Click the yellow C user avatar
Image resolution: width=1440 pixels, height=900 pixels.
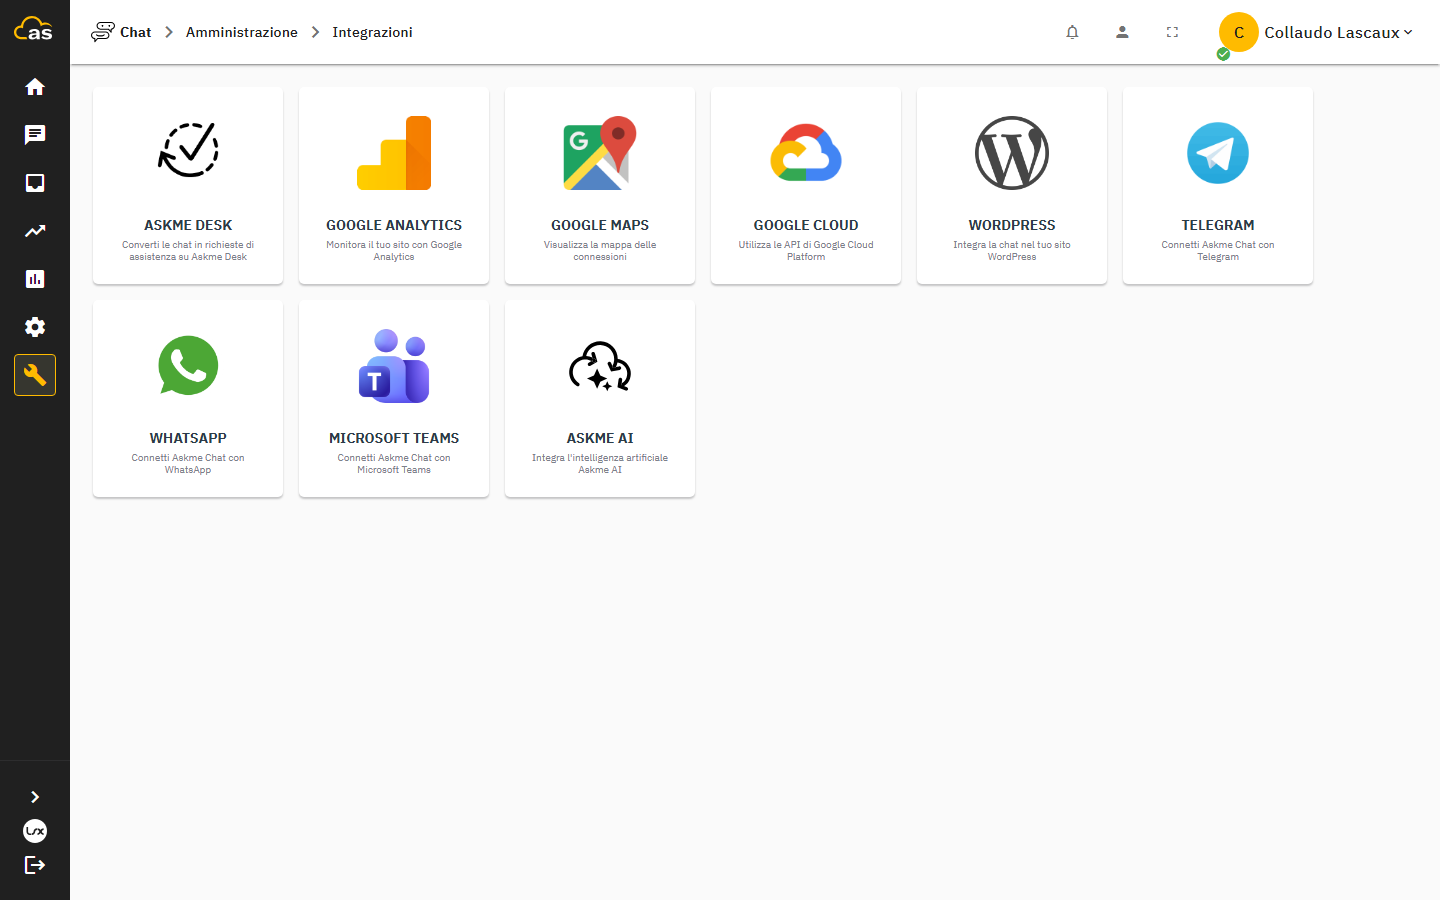[1238, 32]
